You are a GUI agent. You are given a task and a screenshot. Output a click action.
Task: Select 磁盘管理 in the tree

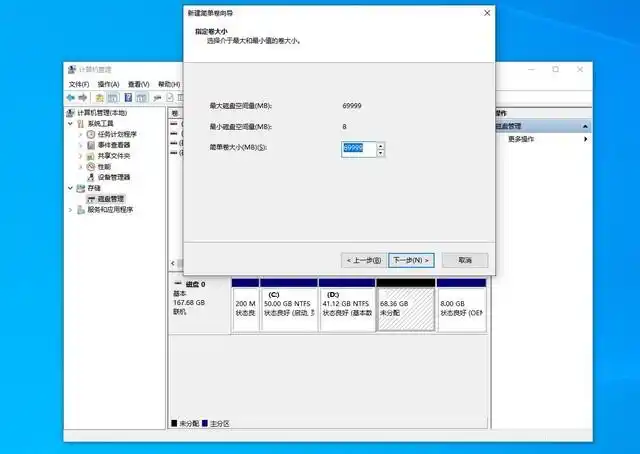(x=111, y=199)
